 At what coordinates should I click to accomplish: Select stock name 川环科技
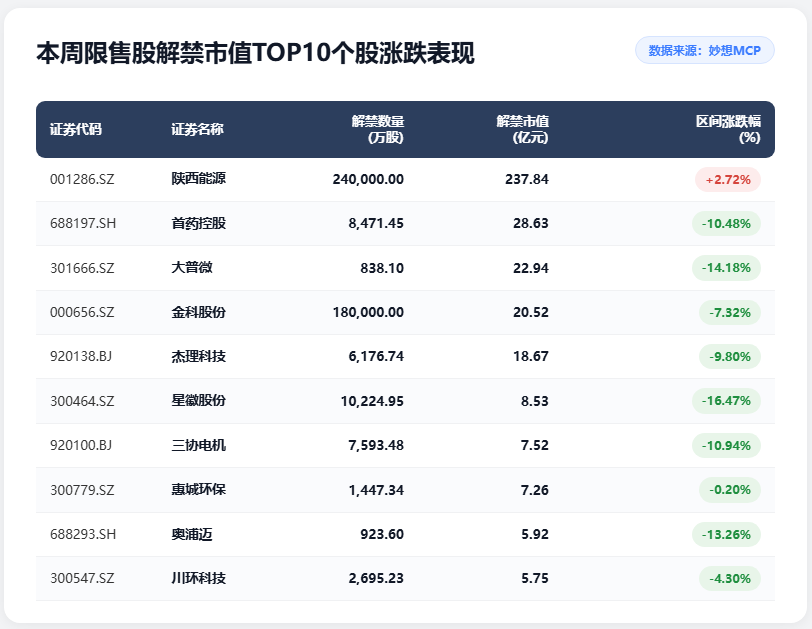198,578
